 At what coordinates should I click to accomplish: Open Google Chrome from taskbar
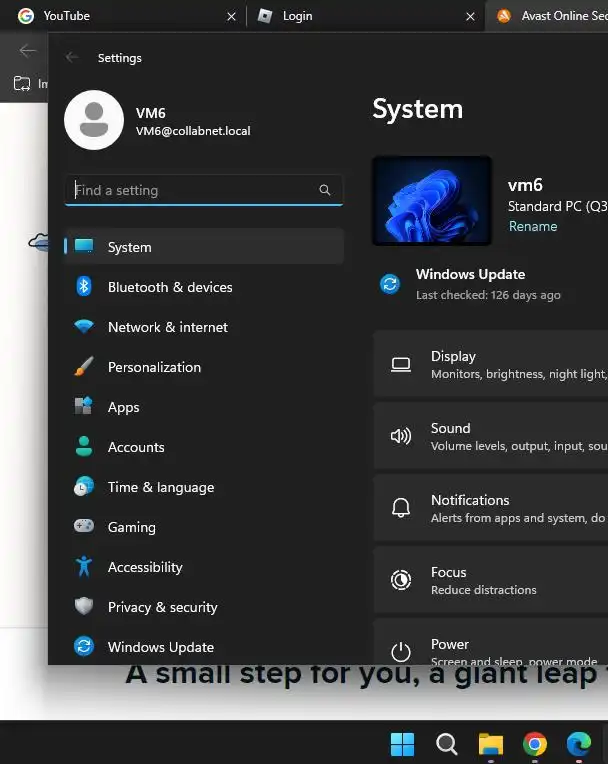point(534,744)
